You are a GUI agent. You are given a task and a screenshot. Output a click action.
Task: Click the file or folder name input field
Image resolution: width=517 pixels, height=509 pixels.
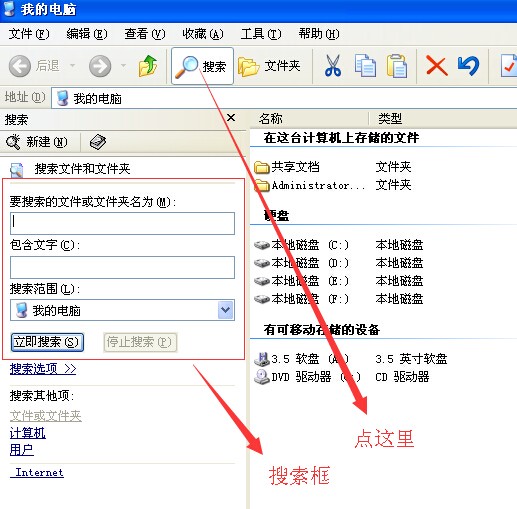[122, 223]
